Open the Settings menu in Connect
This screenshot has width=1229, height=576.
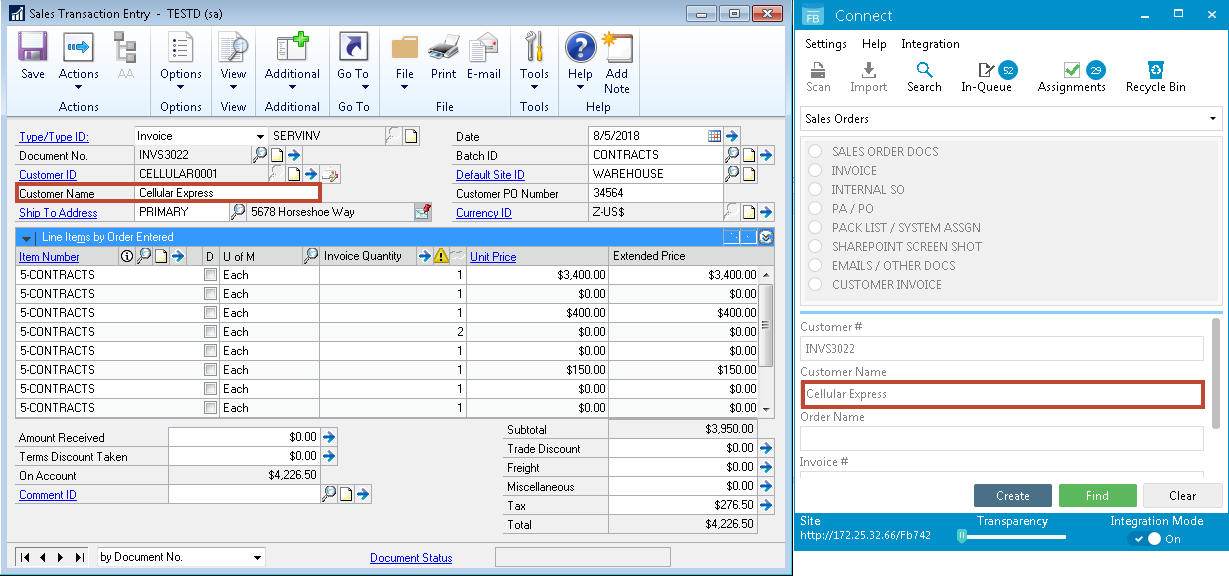point(826,44)
